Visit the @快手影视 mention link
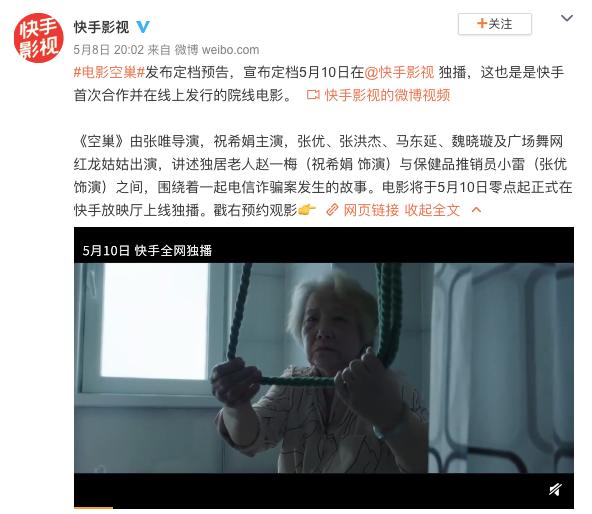 tap(399, 72)
